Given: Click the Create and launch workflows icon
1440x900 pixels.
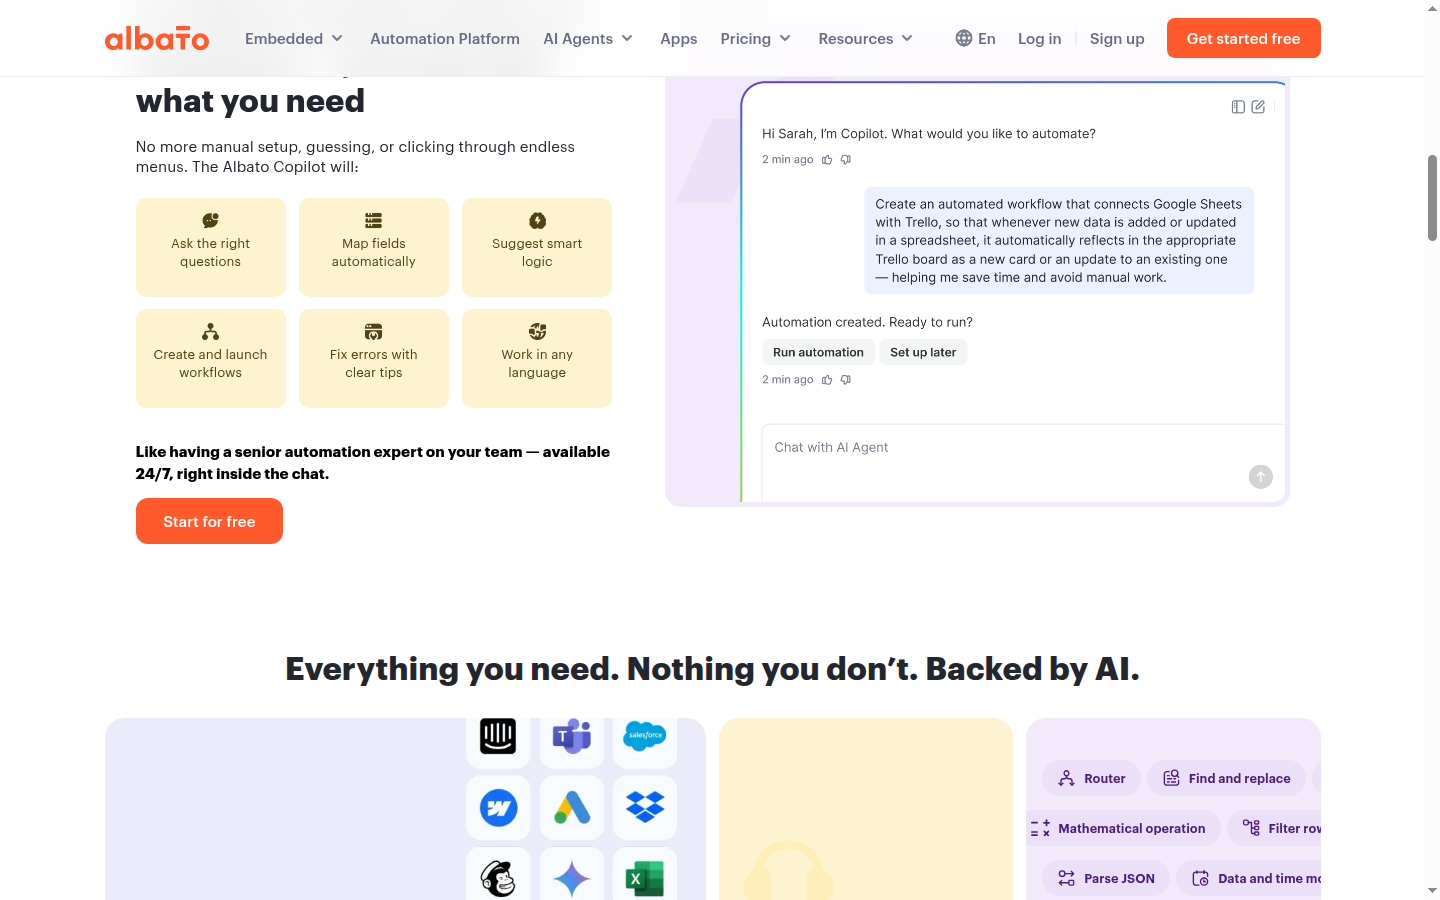Looking at the screenshot, I should point(210,332).
